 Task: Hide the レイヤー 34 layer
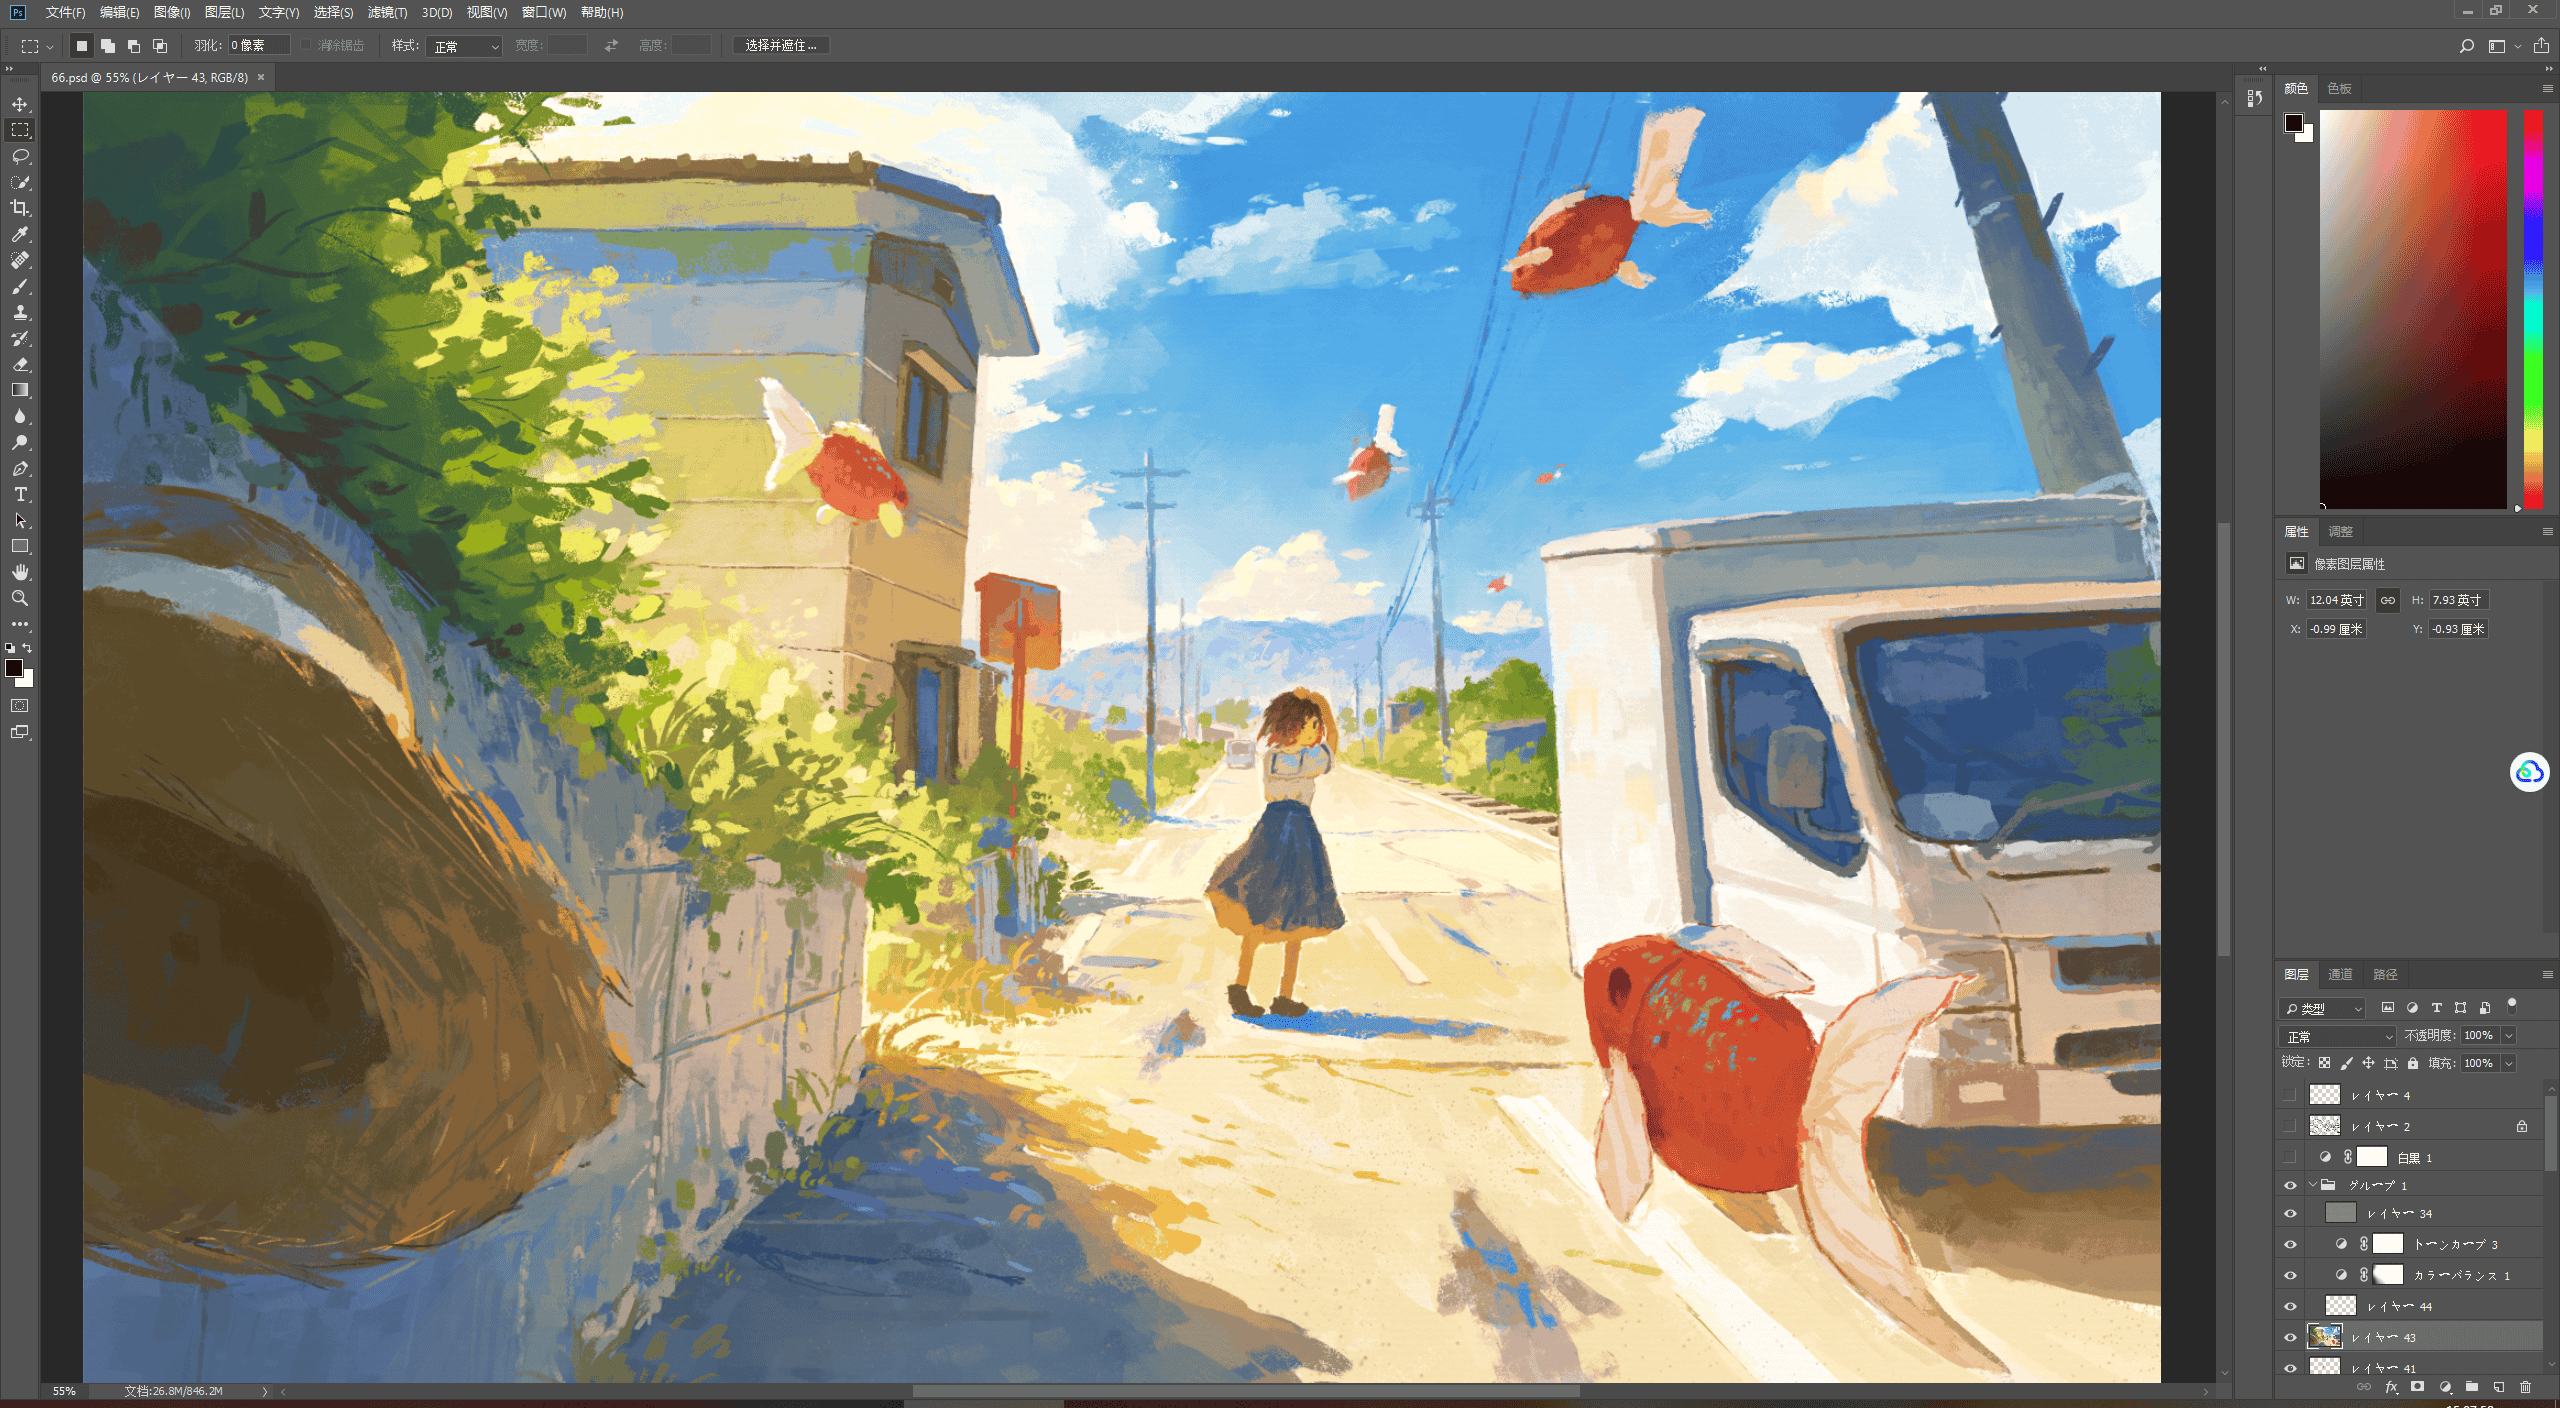(x=2290, y=1213)
